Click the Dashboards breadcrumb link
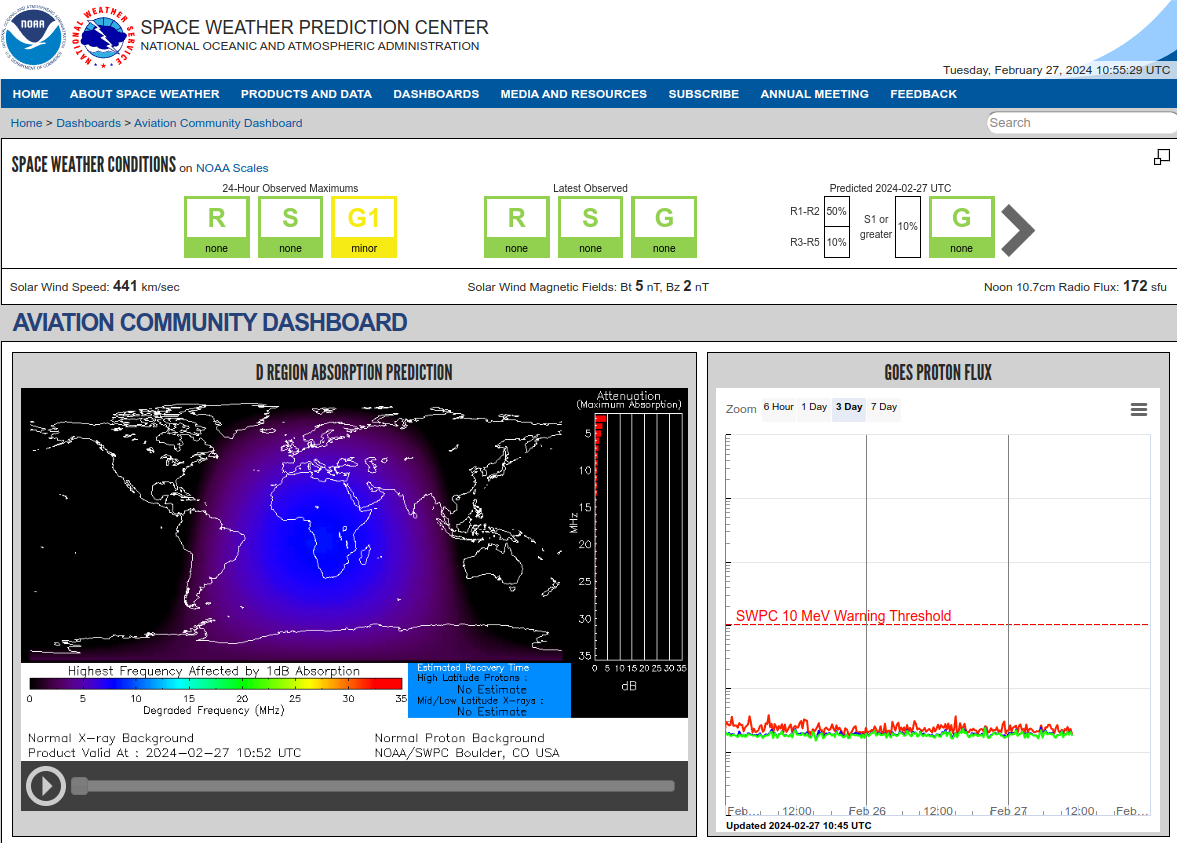Viewport: 1177px width, 843px height. pos(89,123)
